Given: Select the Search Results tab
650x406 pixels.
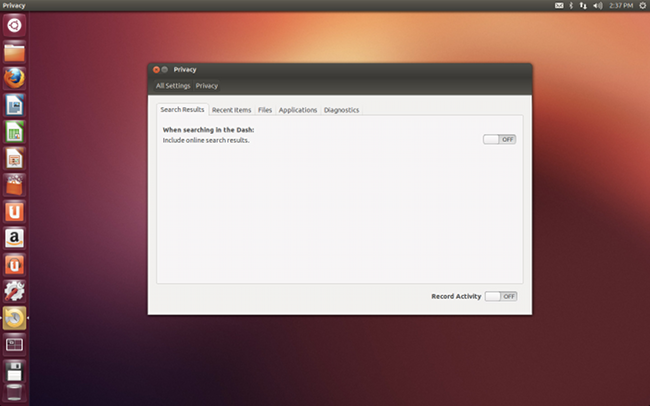Looking at the screenshot, I should pyautogui.click(x=182, y=109).
